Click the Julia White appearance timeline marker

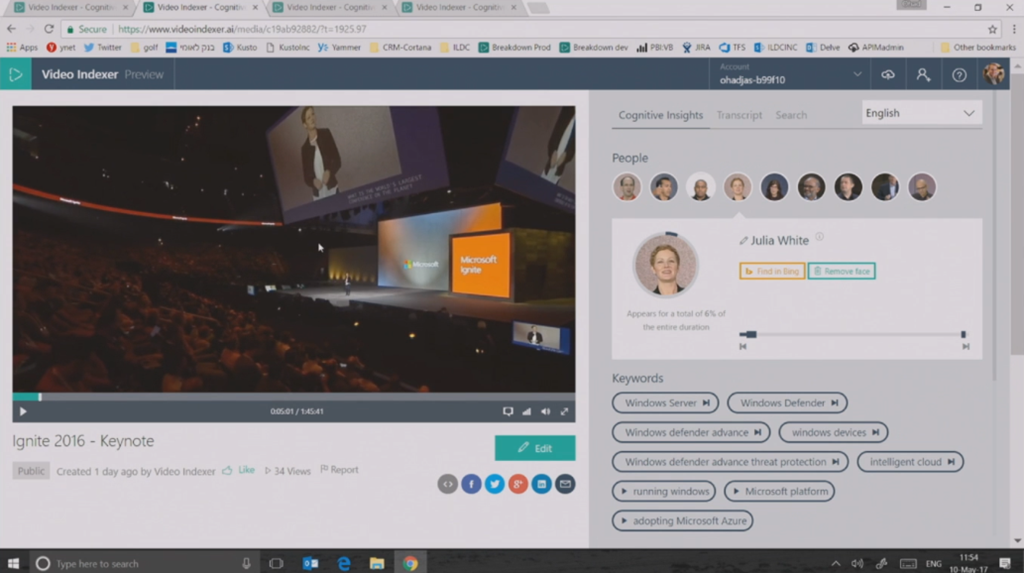coord(751,335)
